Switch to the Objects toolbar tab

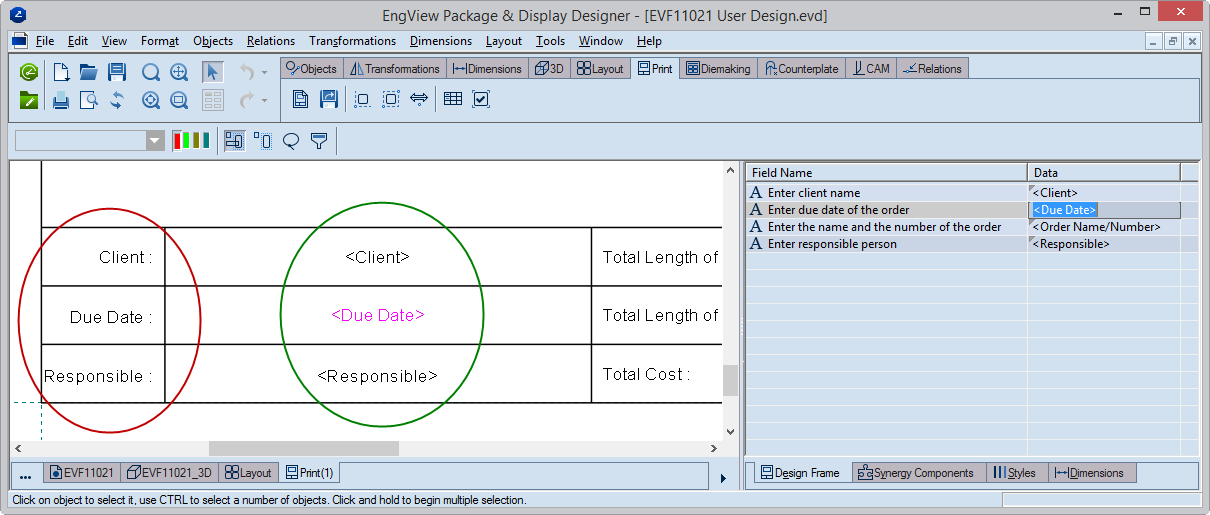tap(311, 69)
